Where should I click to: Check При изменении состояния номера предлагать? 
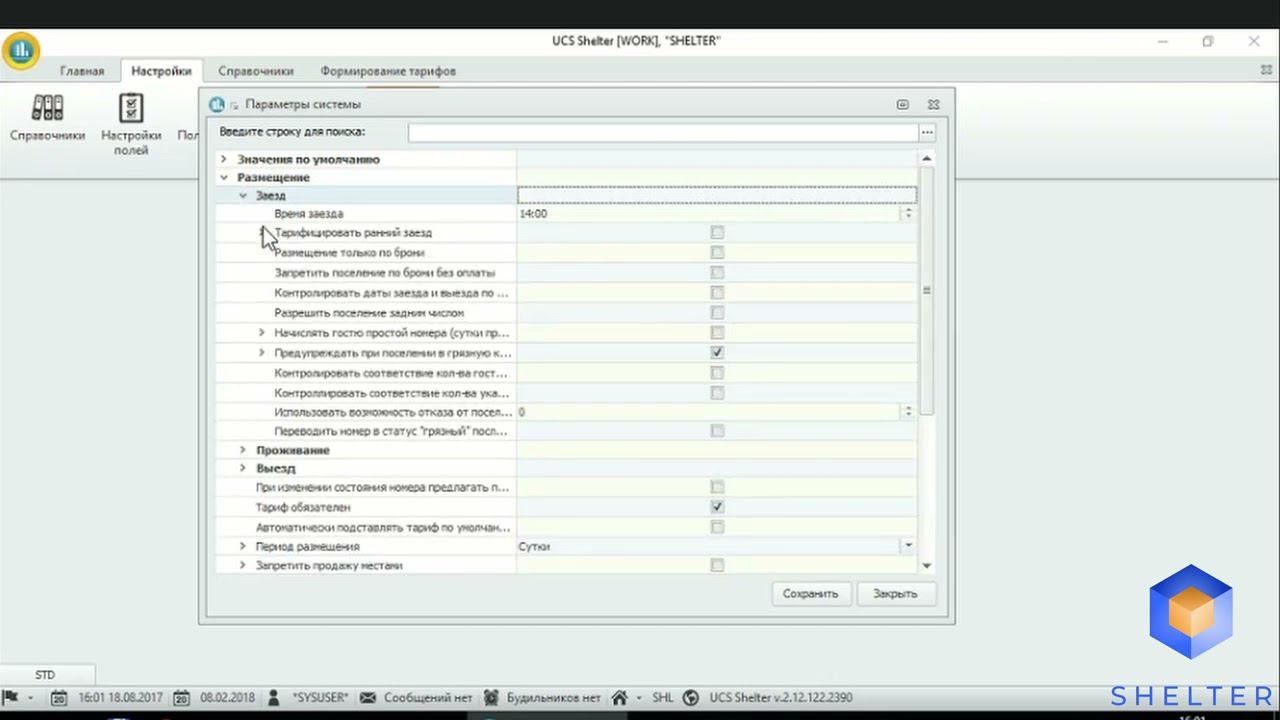tap(717, 487)
